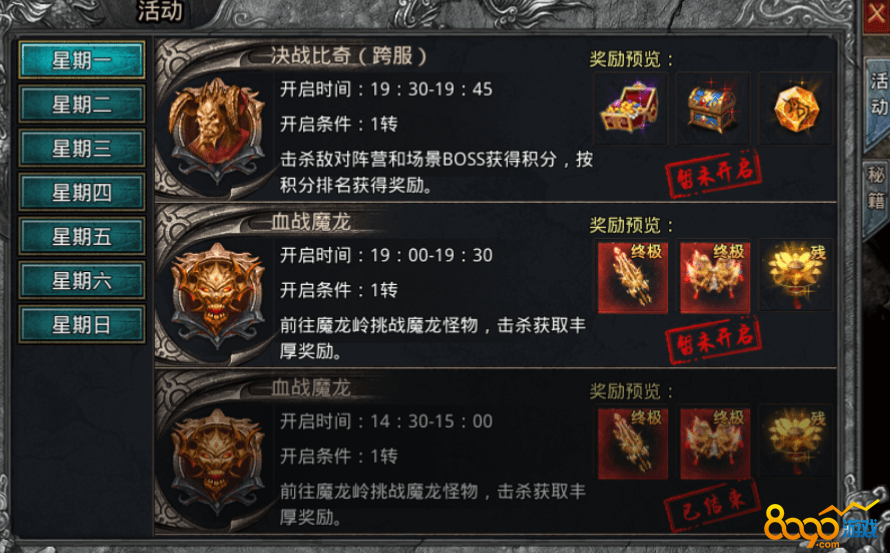Open the 星期三 activity list
The width and height of the screenshot is (890, 553).
(x=82, y=148)
